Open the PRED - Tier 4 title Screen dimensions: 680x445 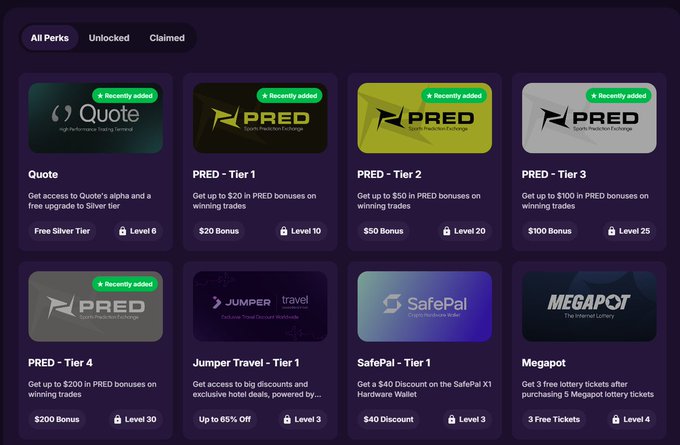(x=60, y=363)
